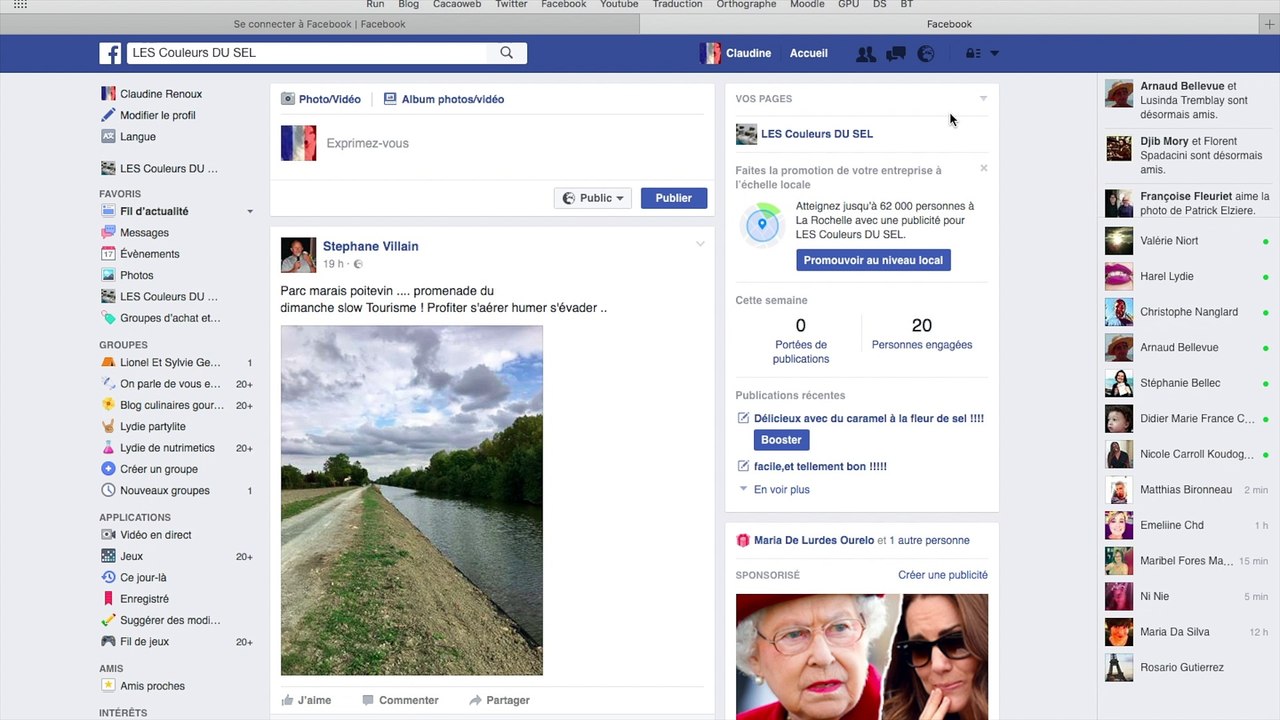
Task: Open the account menu arrow in top bar
Action: (994, 54)
